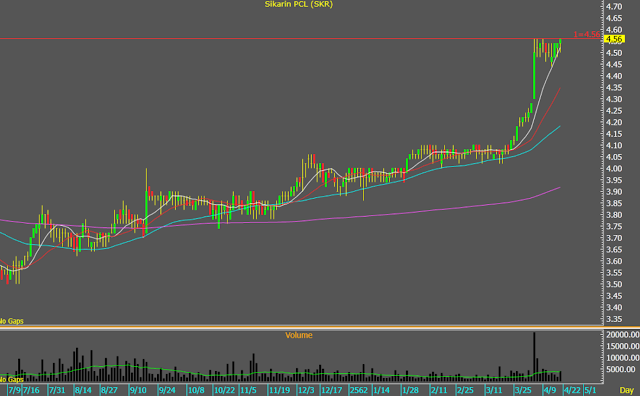
Task: Select the 10/22 date label
Action: (x=224, y=390)
